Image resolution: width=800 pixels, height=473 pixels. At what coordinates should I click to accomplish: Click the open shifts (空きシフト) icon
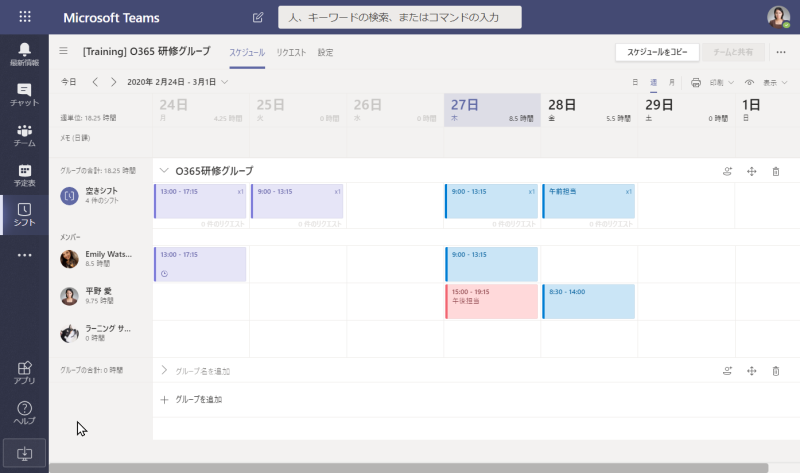click(x=69, y=195)
